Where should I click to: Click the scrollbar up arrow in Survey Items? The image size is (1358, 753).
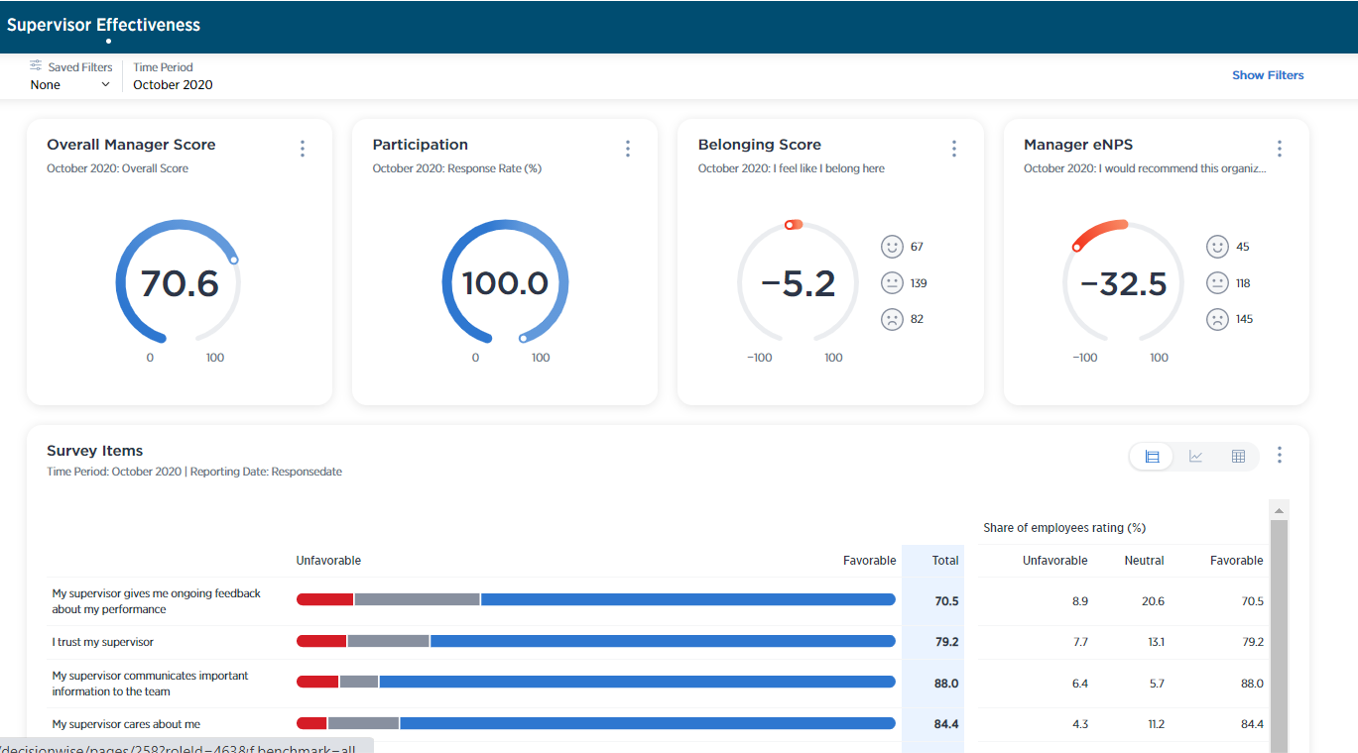tap(1278, 511)
